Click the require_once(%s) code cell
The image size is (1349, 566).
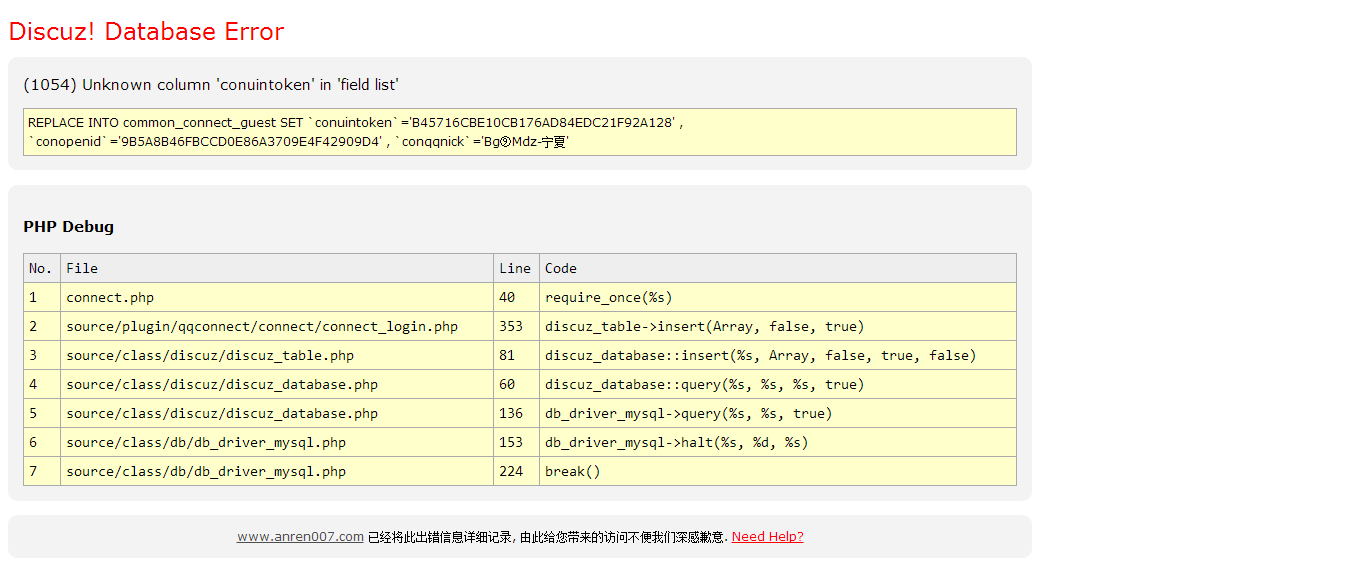(x=609, y=297)
